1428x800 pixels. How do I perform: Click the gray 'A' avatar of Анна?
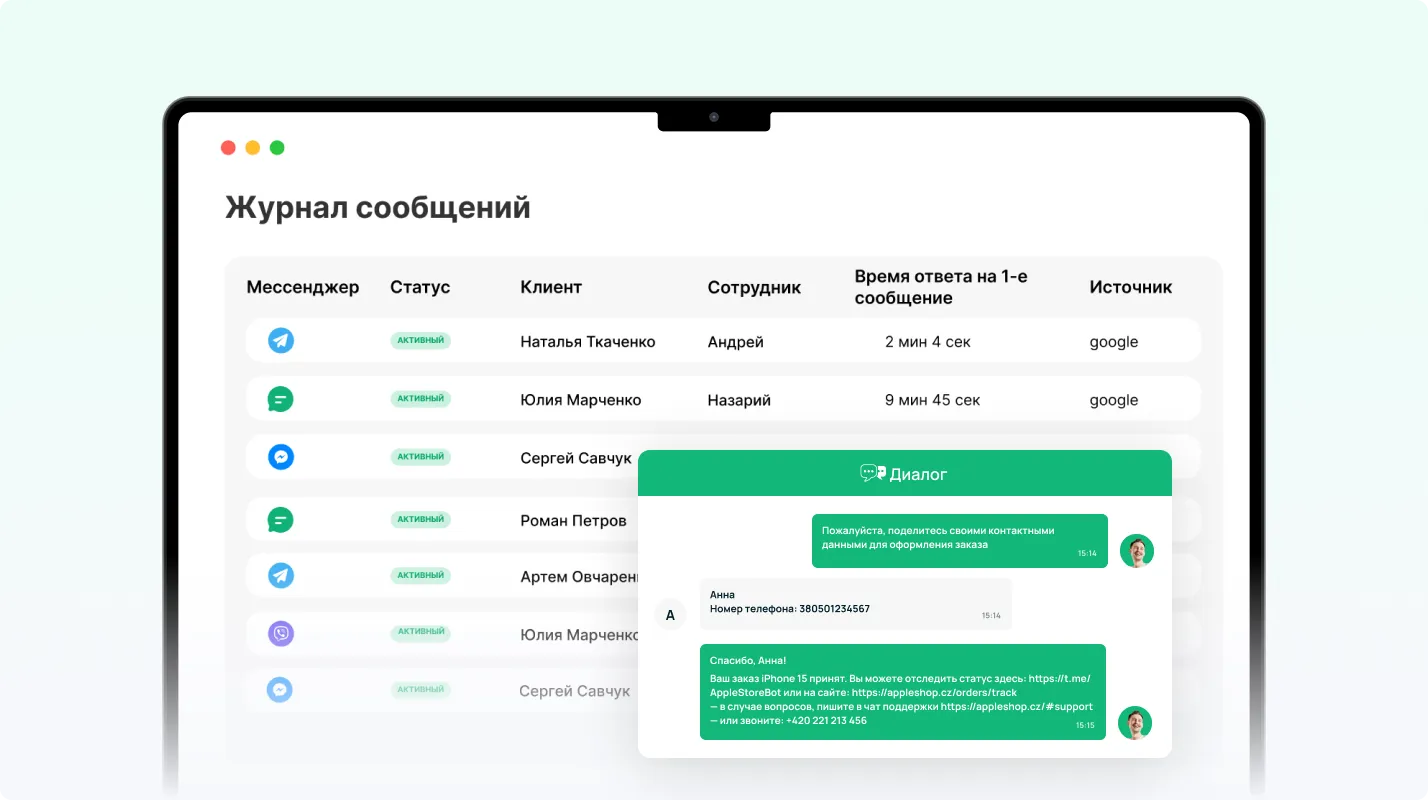coord(670,615)
